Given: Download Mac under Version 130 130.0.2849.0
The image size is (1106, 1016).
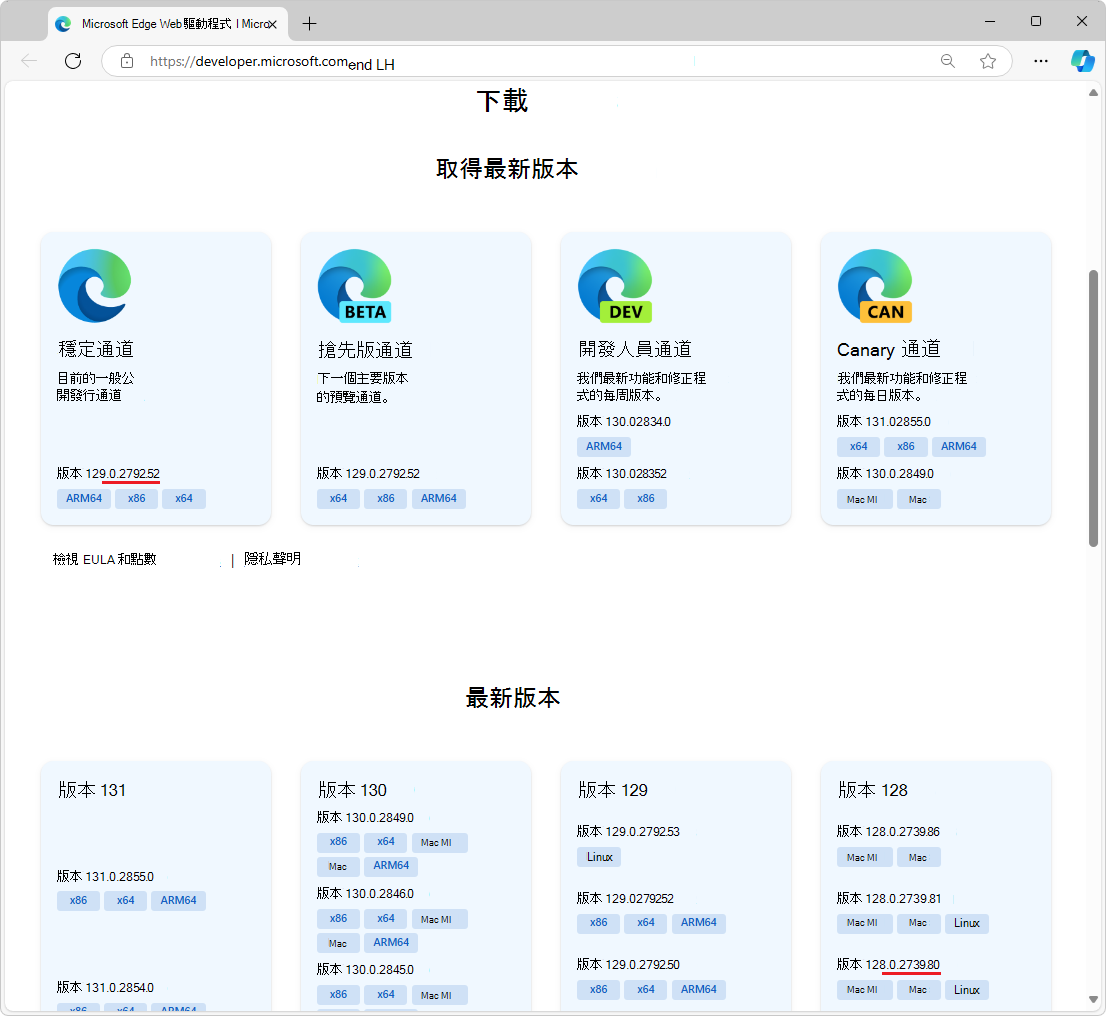Looking at the screenshot, I should 339,866.
